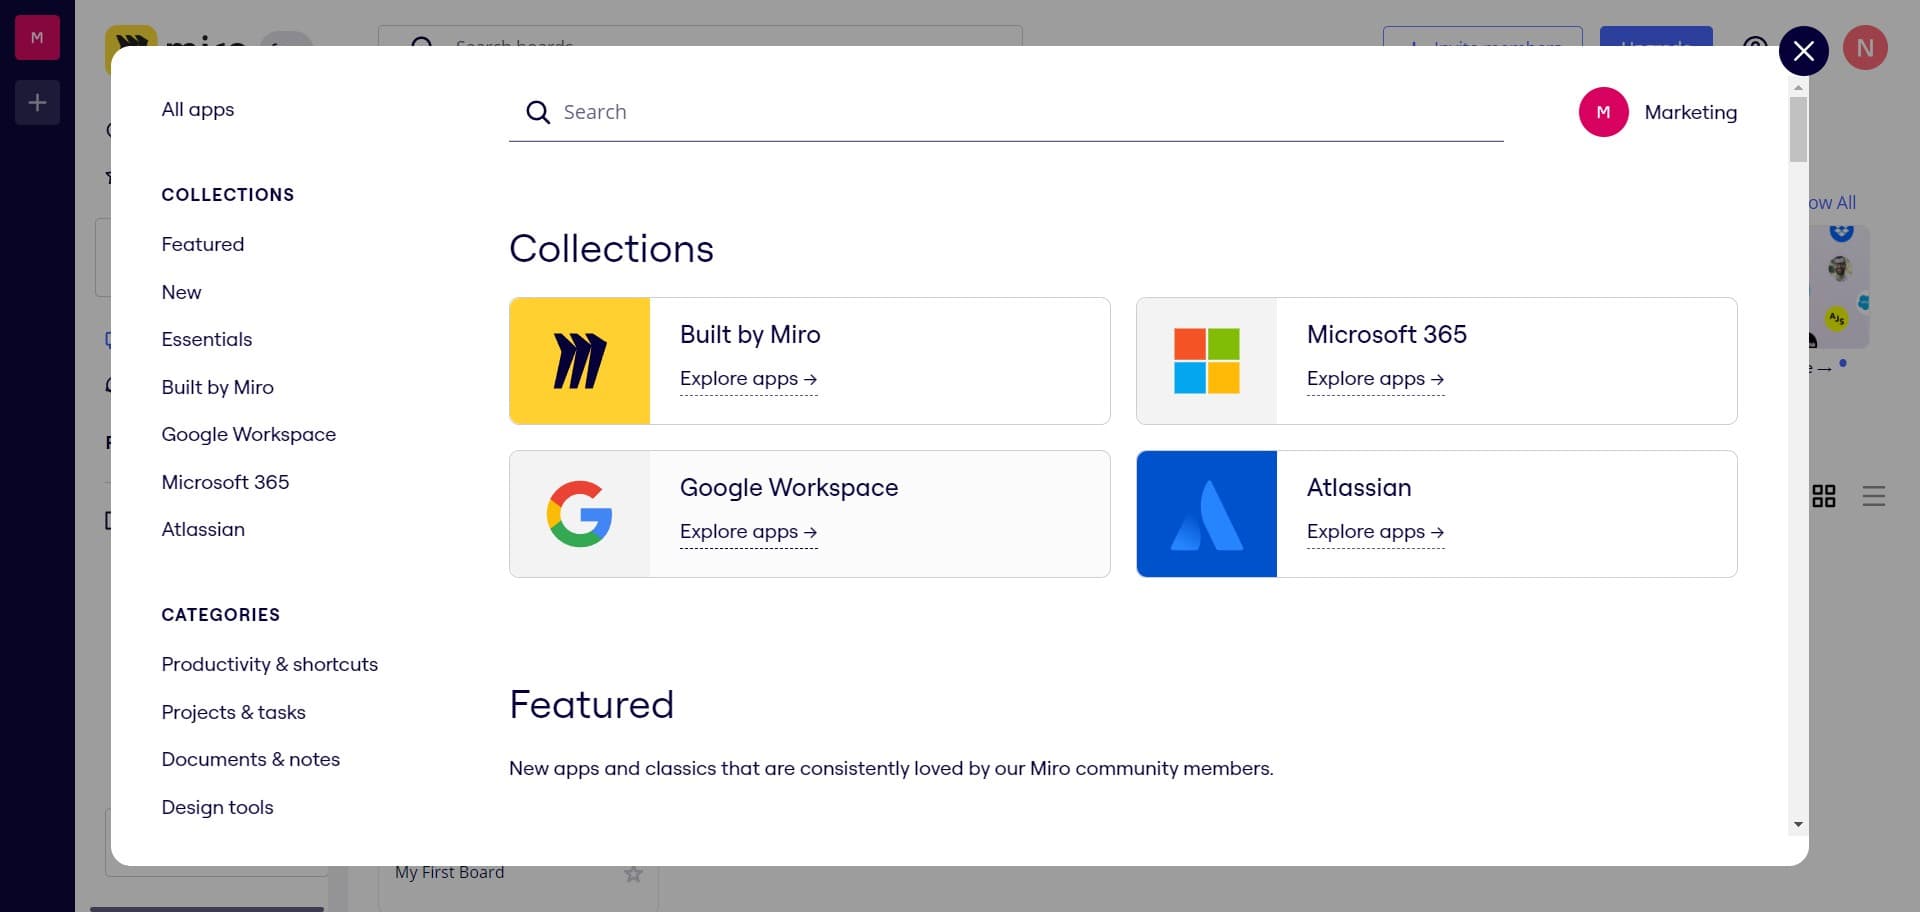Click the plus icon in the left sidebar
Image resolution: width=1920 pixels, height=912 pixels.
37,102
